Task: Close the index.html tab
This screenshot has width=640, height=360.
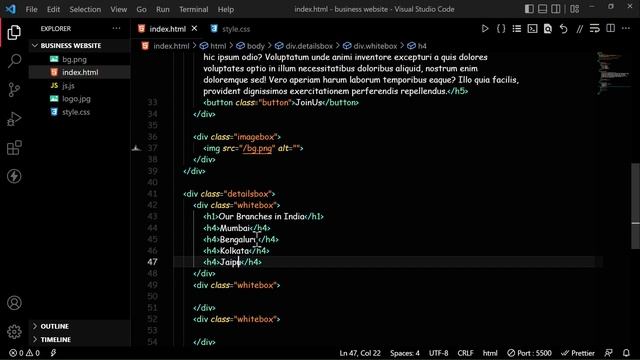Action: click(x=194, y=29)
